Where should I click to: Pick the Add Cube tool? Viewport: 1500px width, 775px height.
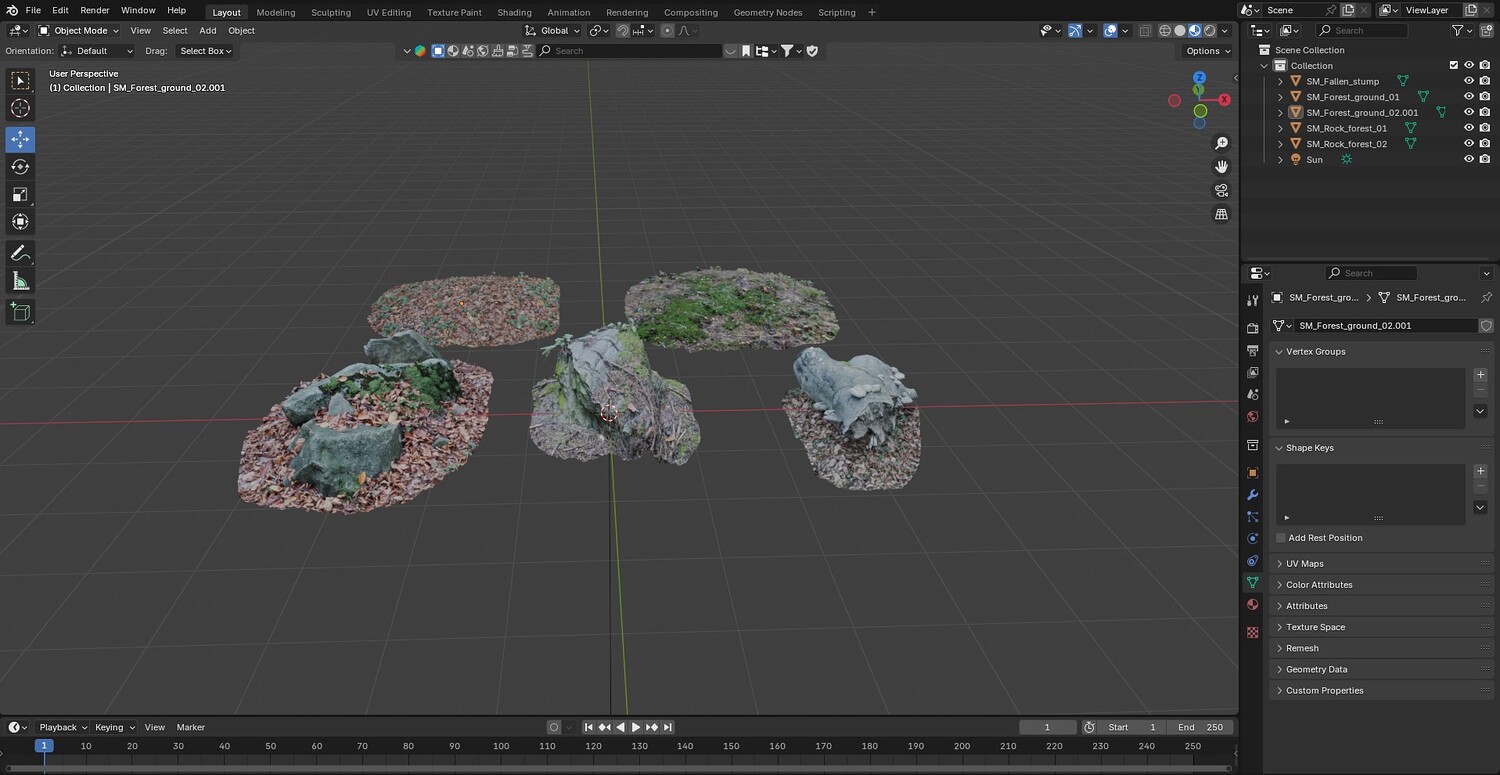coord(20,312)
